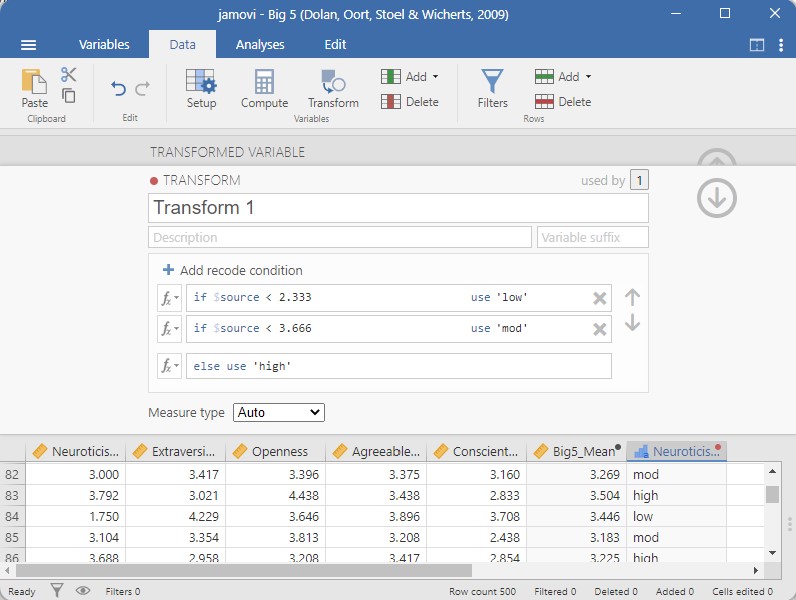Click the horizontal scrollbar thumb
This screenshot has height=600, width=796.
click(x=244, y=571)
